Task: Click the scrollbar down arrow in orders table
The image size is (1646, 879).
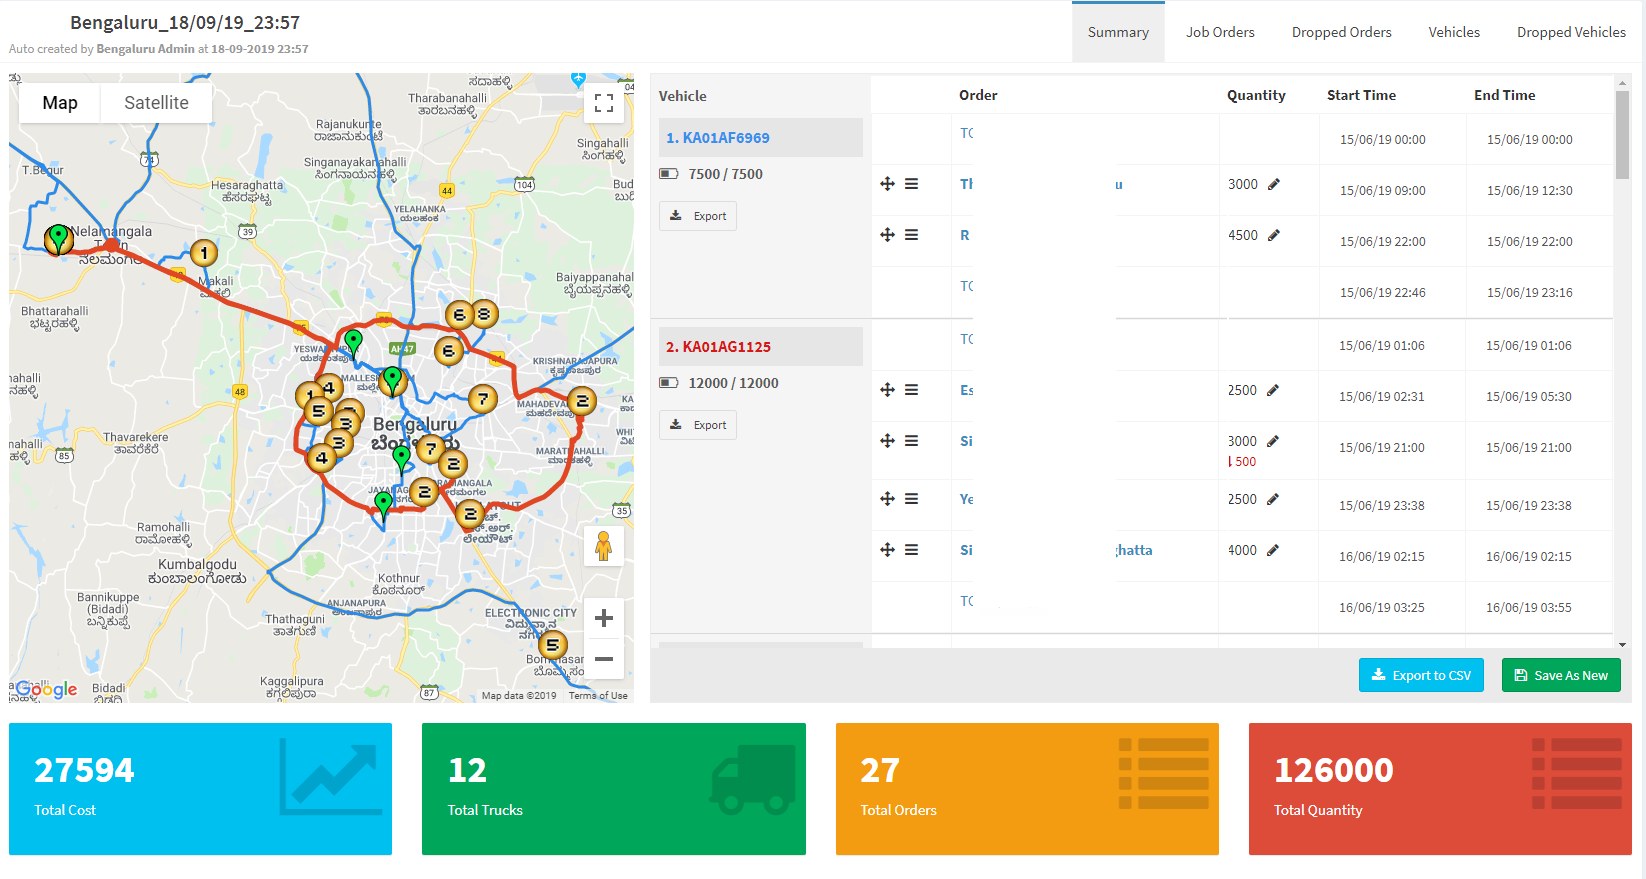Action: pos(1622,645)
